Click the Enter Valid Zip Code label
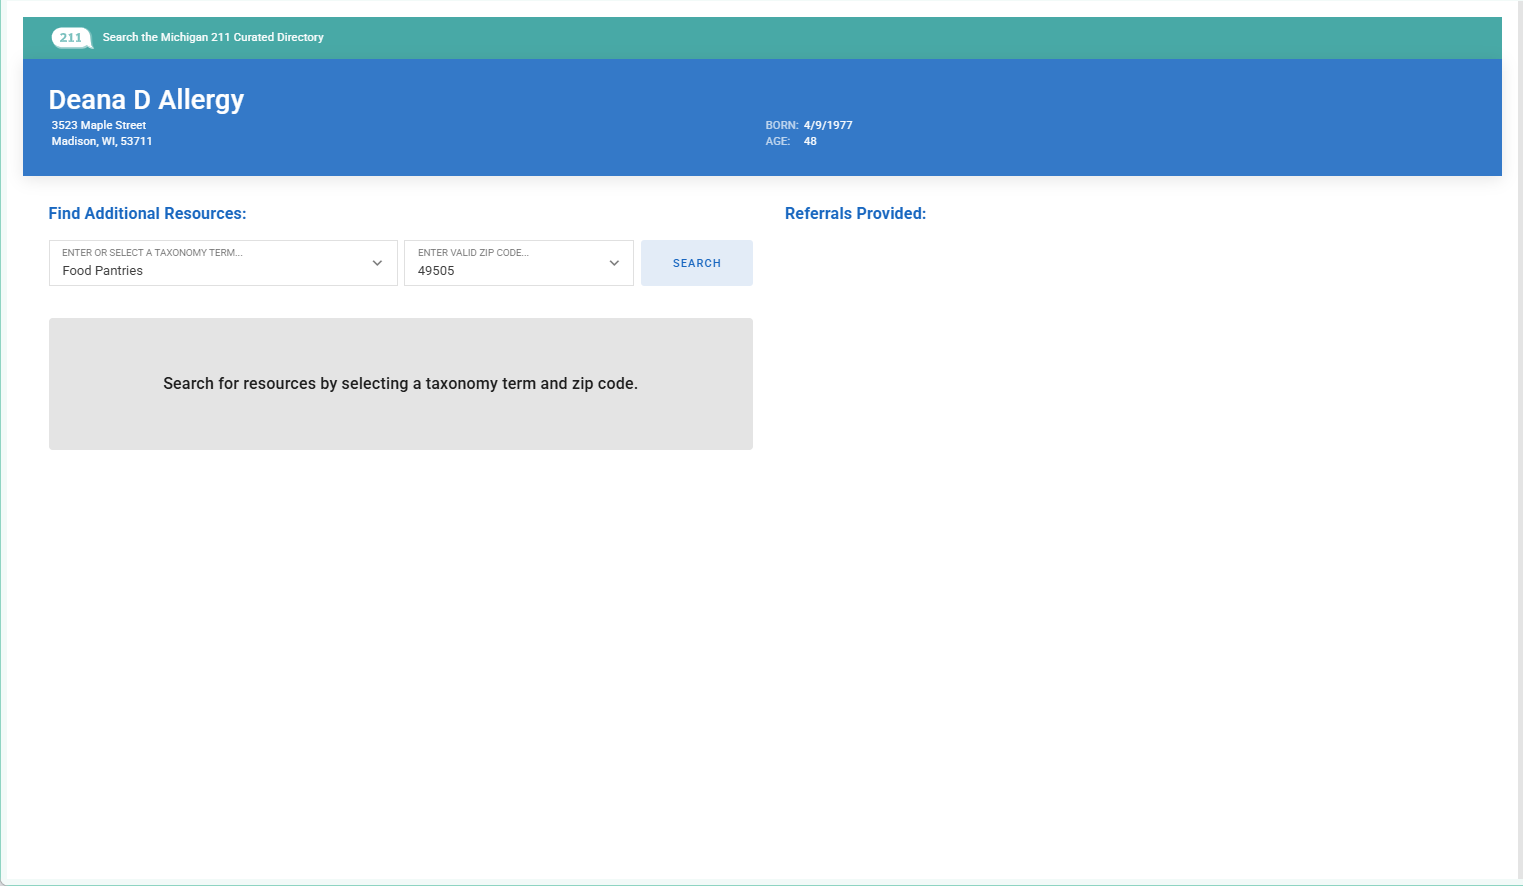The height and width of the screenshot is (886, 1523). (473, 253)
